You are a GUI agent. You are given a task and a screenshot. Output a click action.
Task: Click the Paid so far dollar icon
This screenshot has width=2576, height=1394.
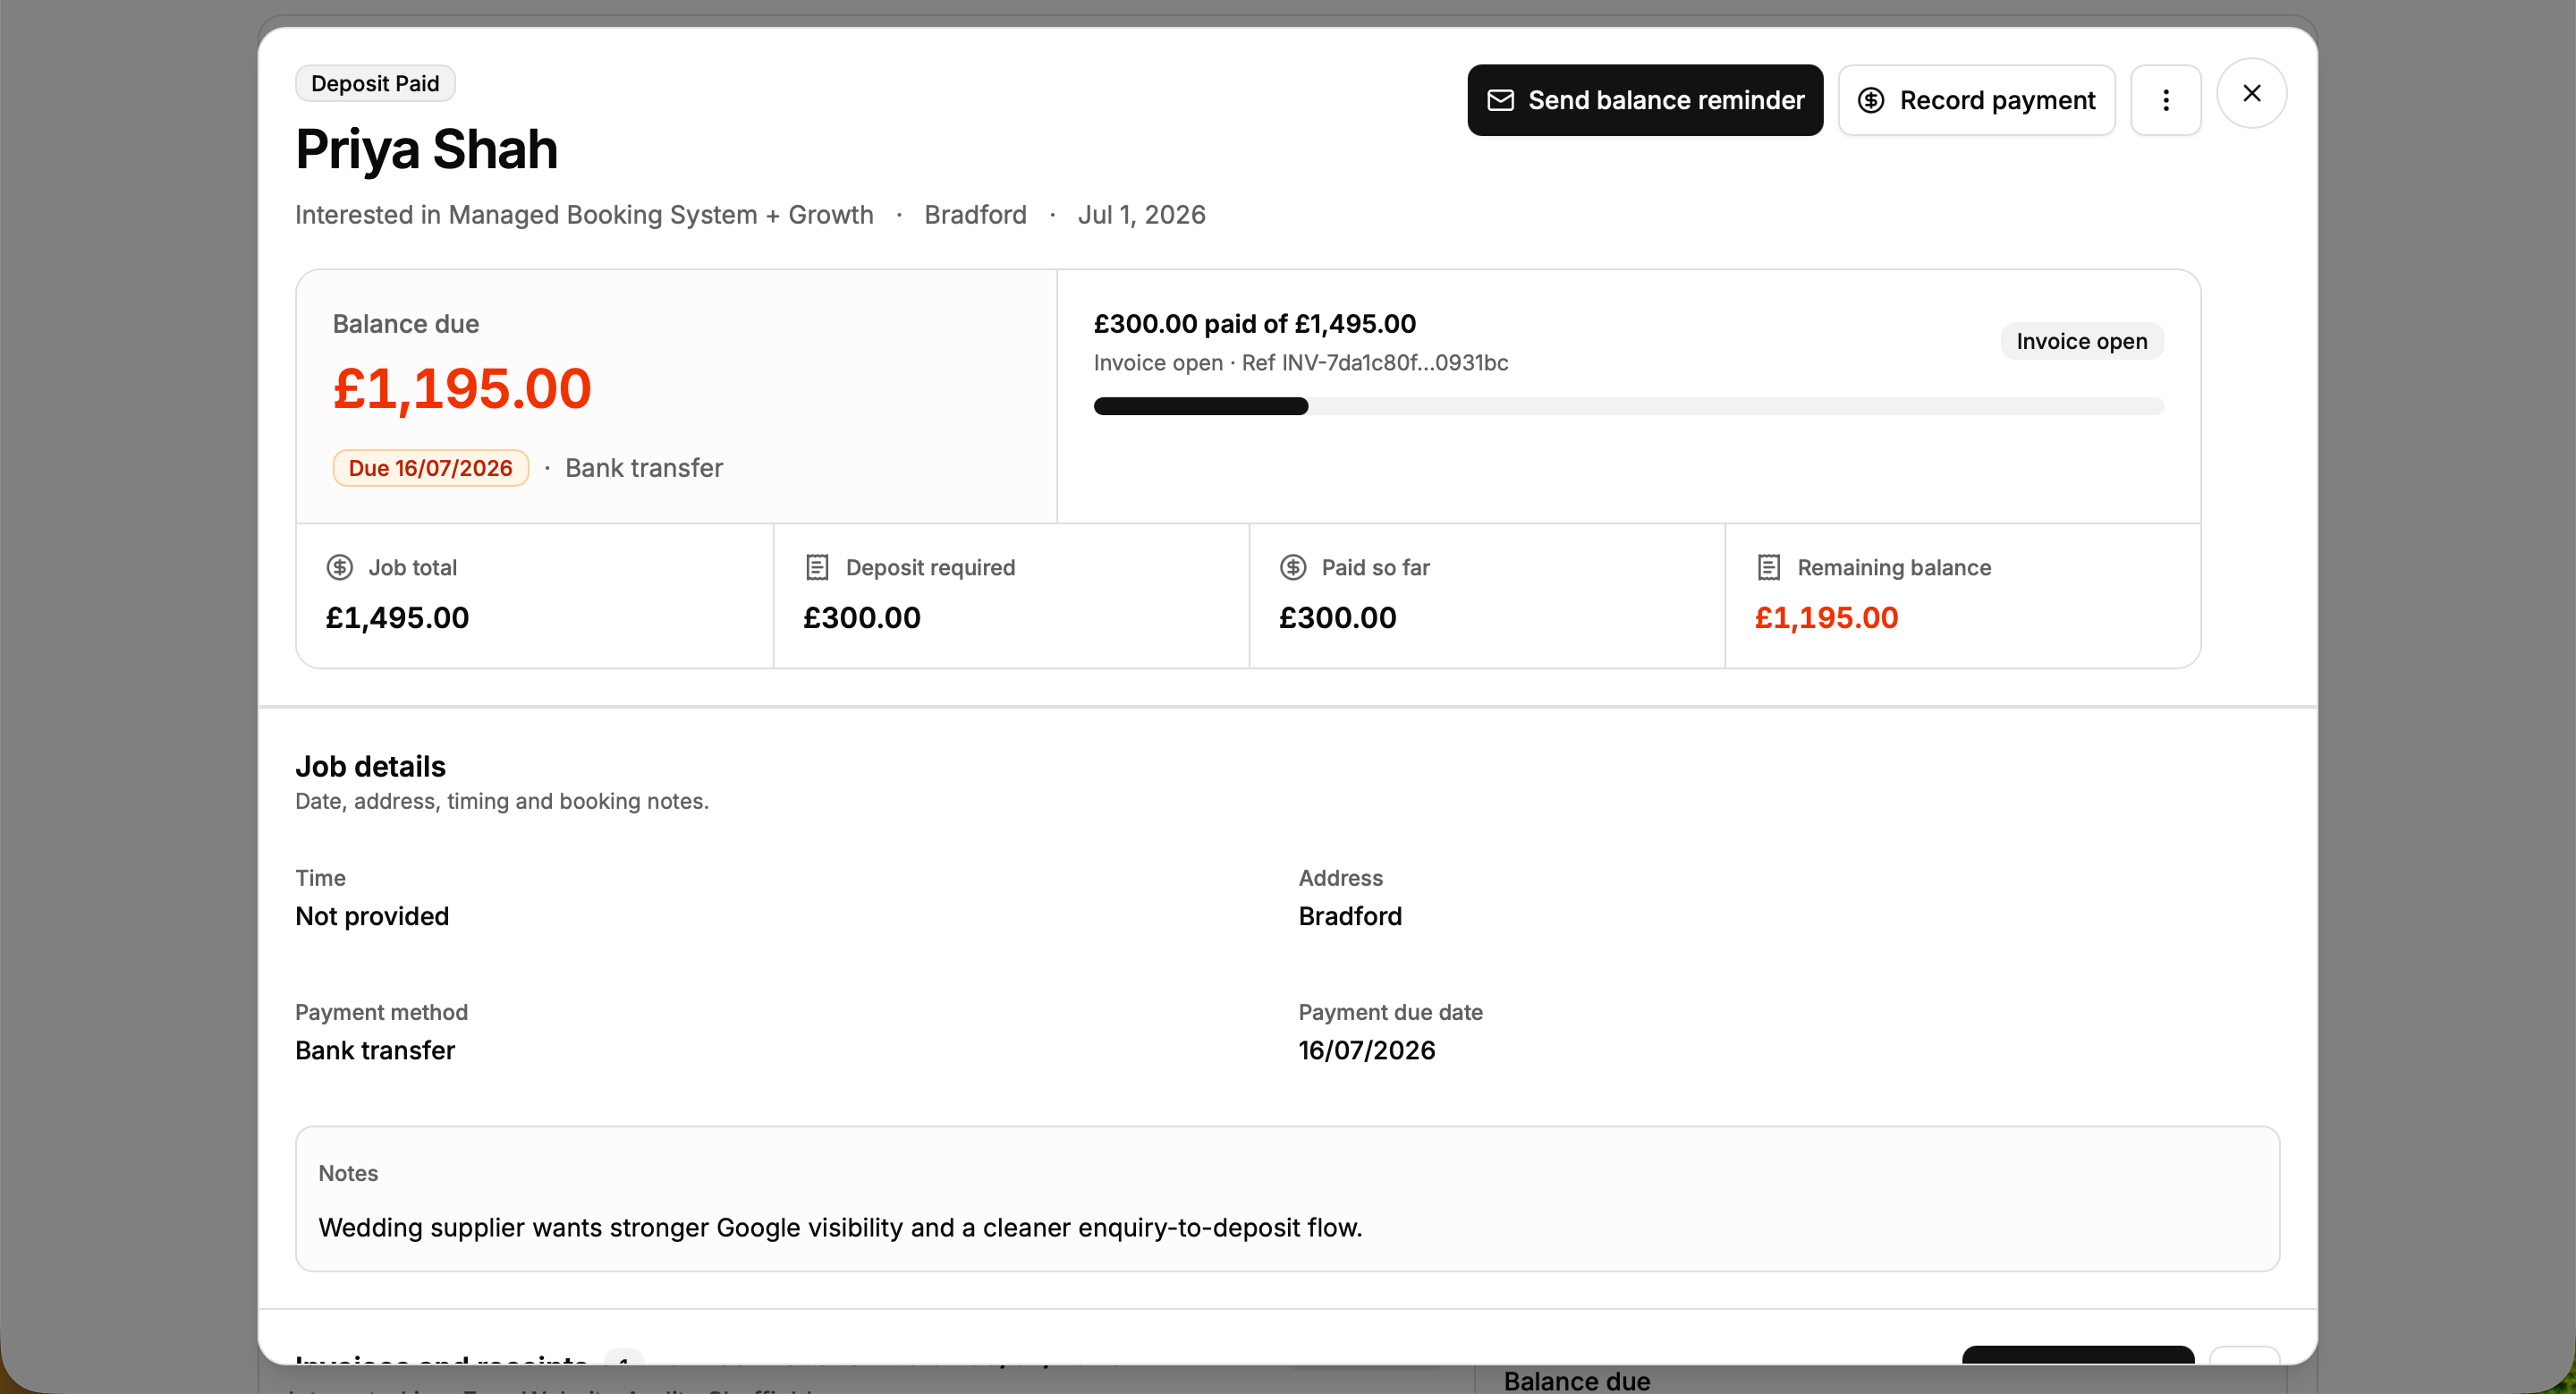click(x=1293, y=567)
